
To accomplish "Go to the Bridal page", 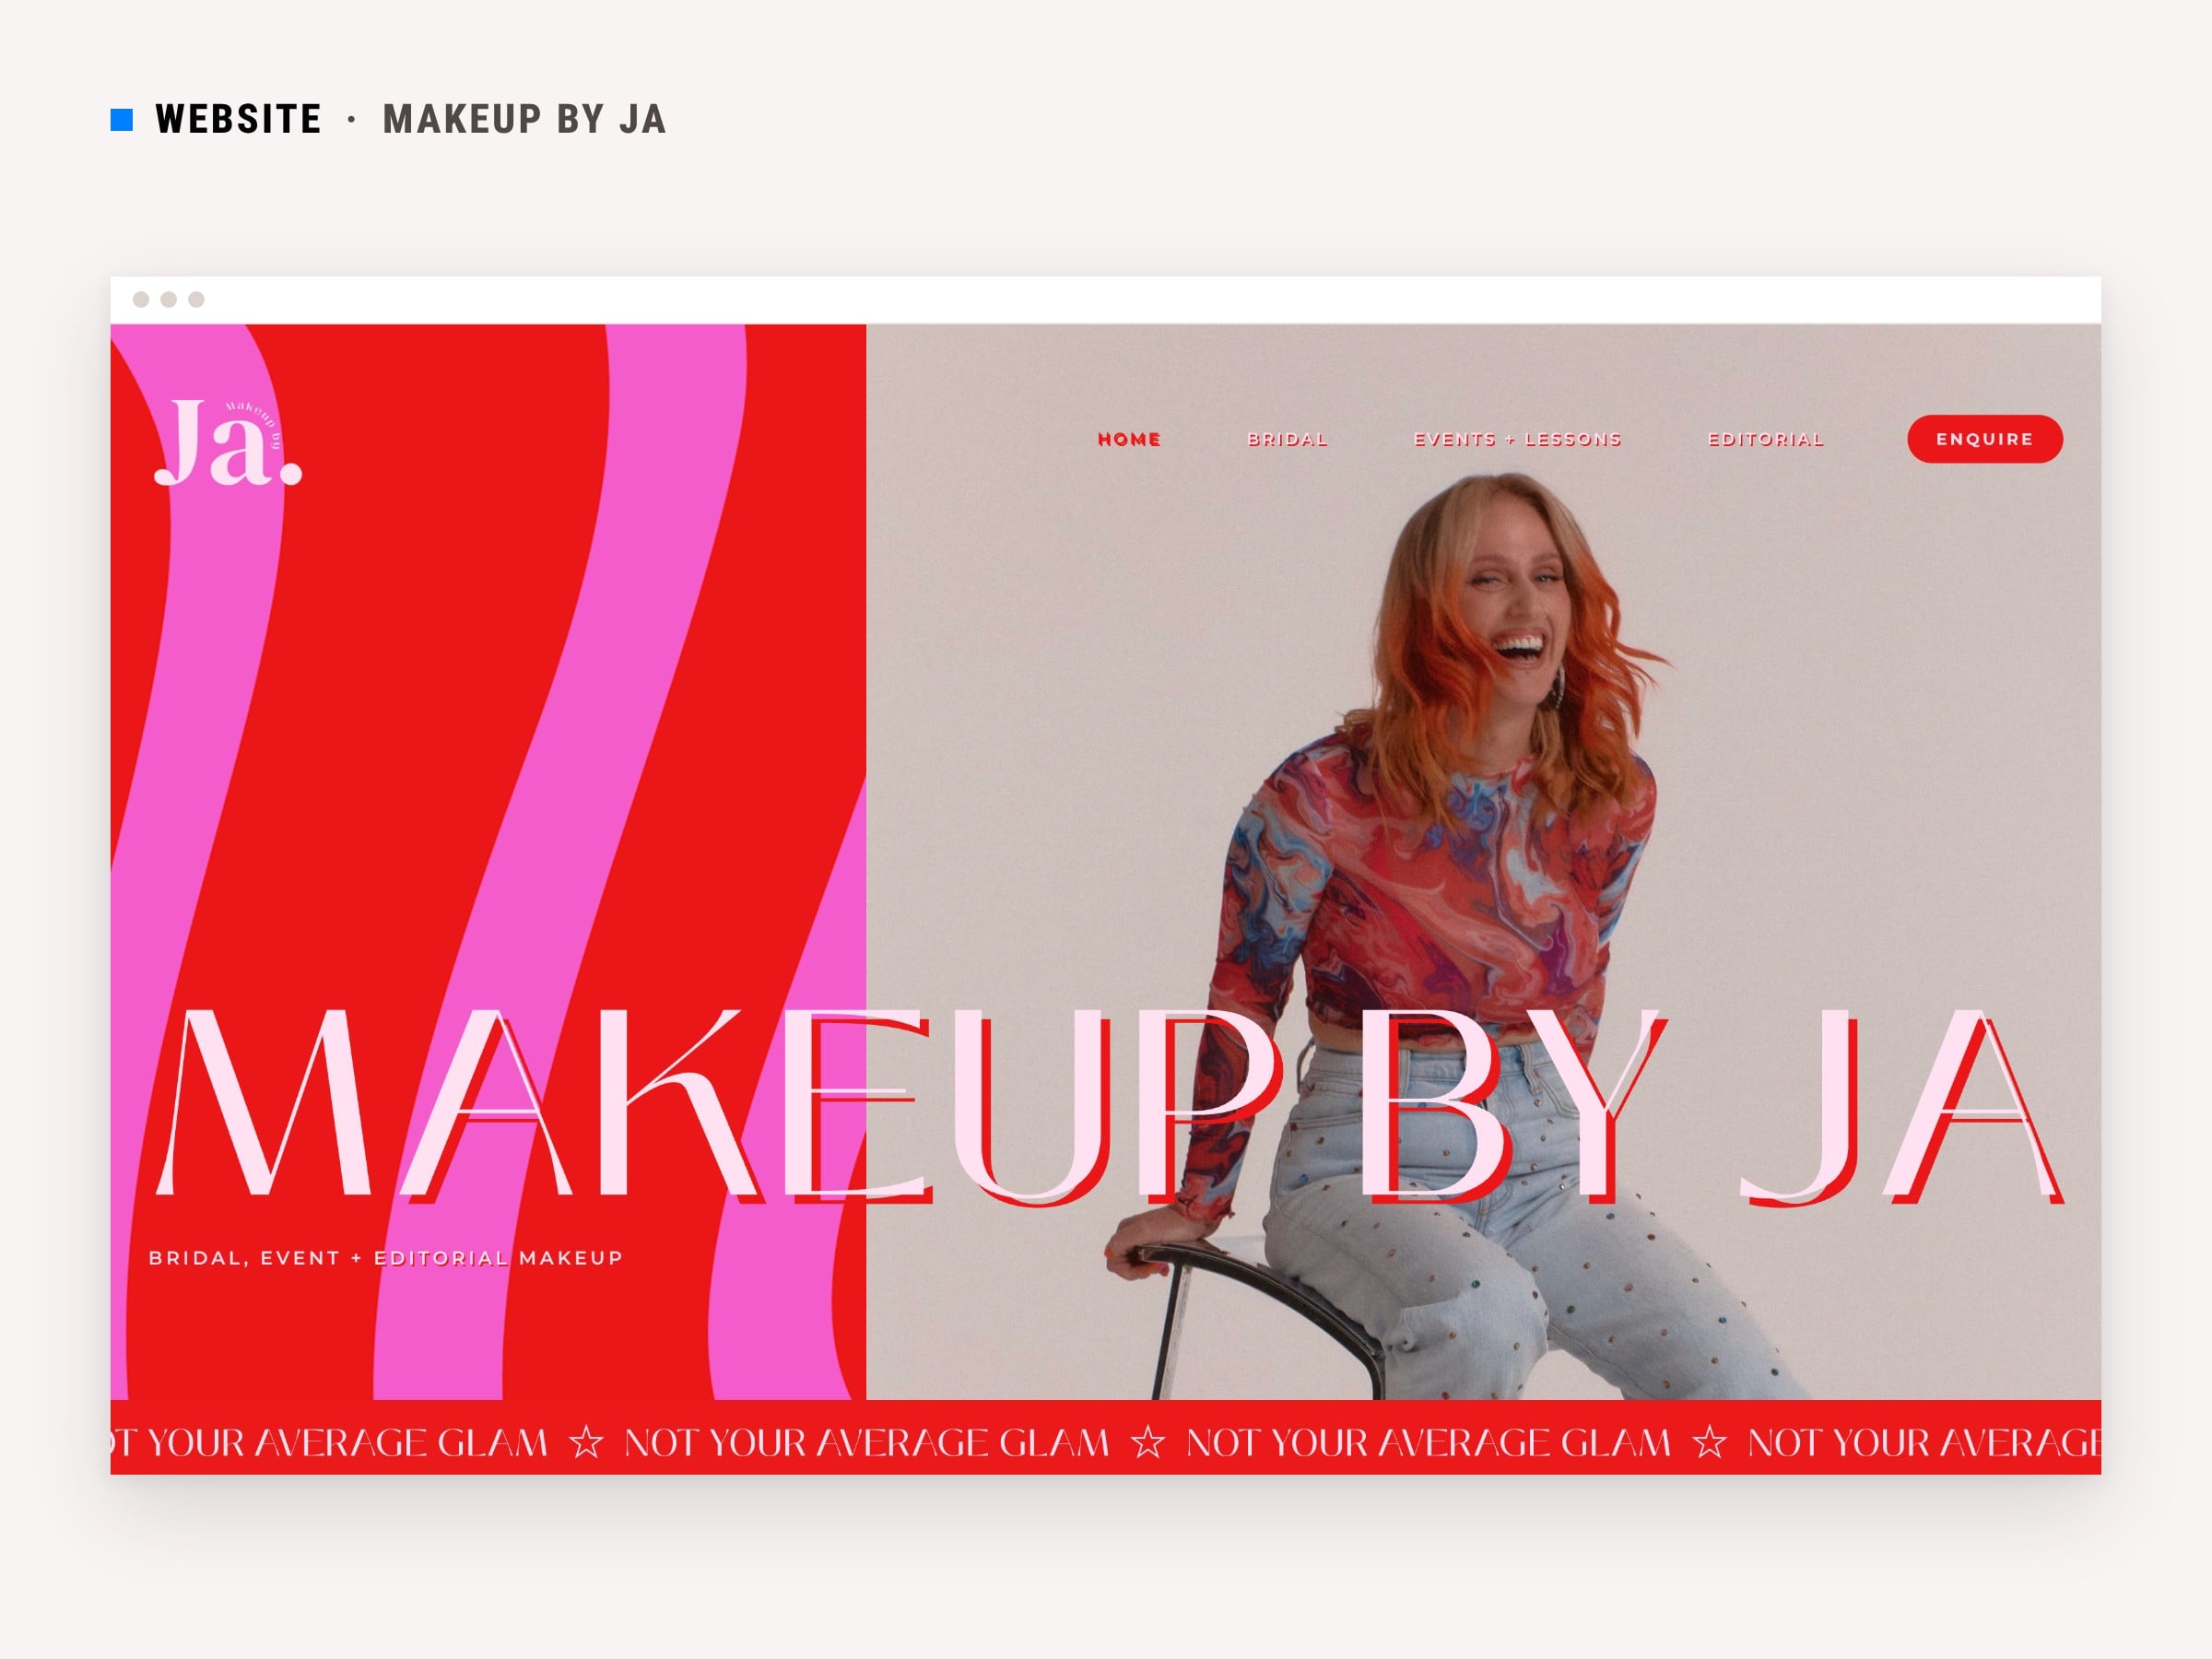I will [1287, 439].
